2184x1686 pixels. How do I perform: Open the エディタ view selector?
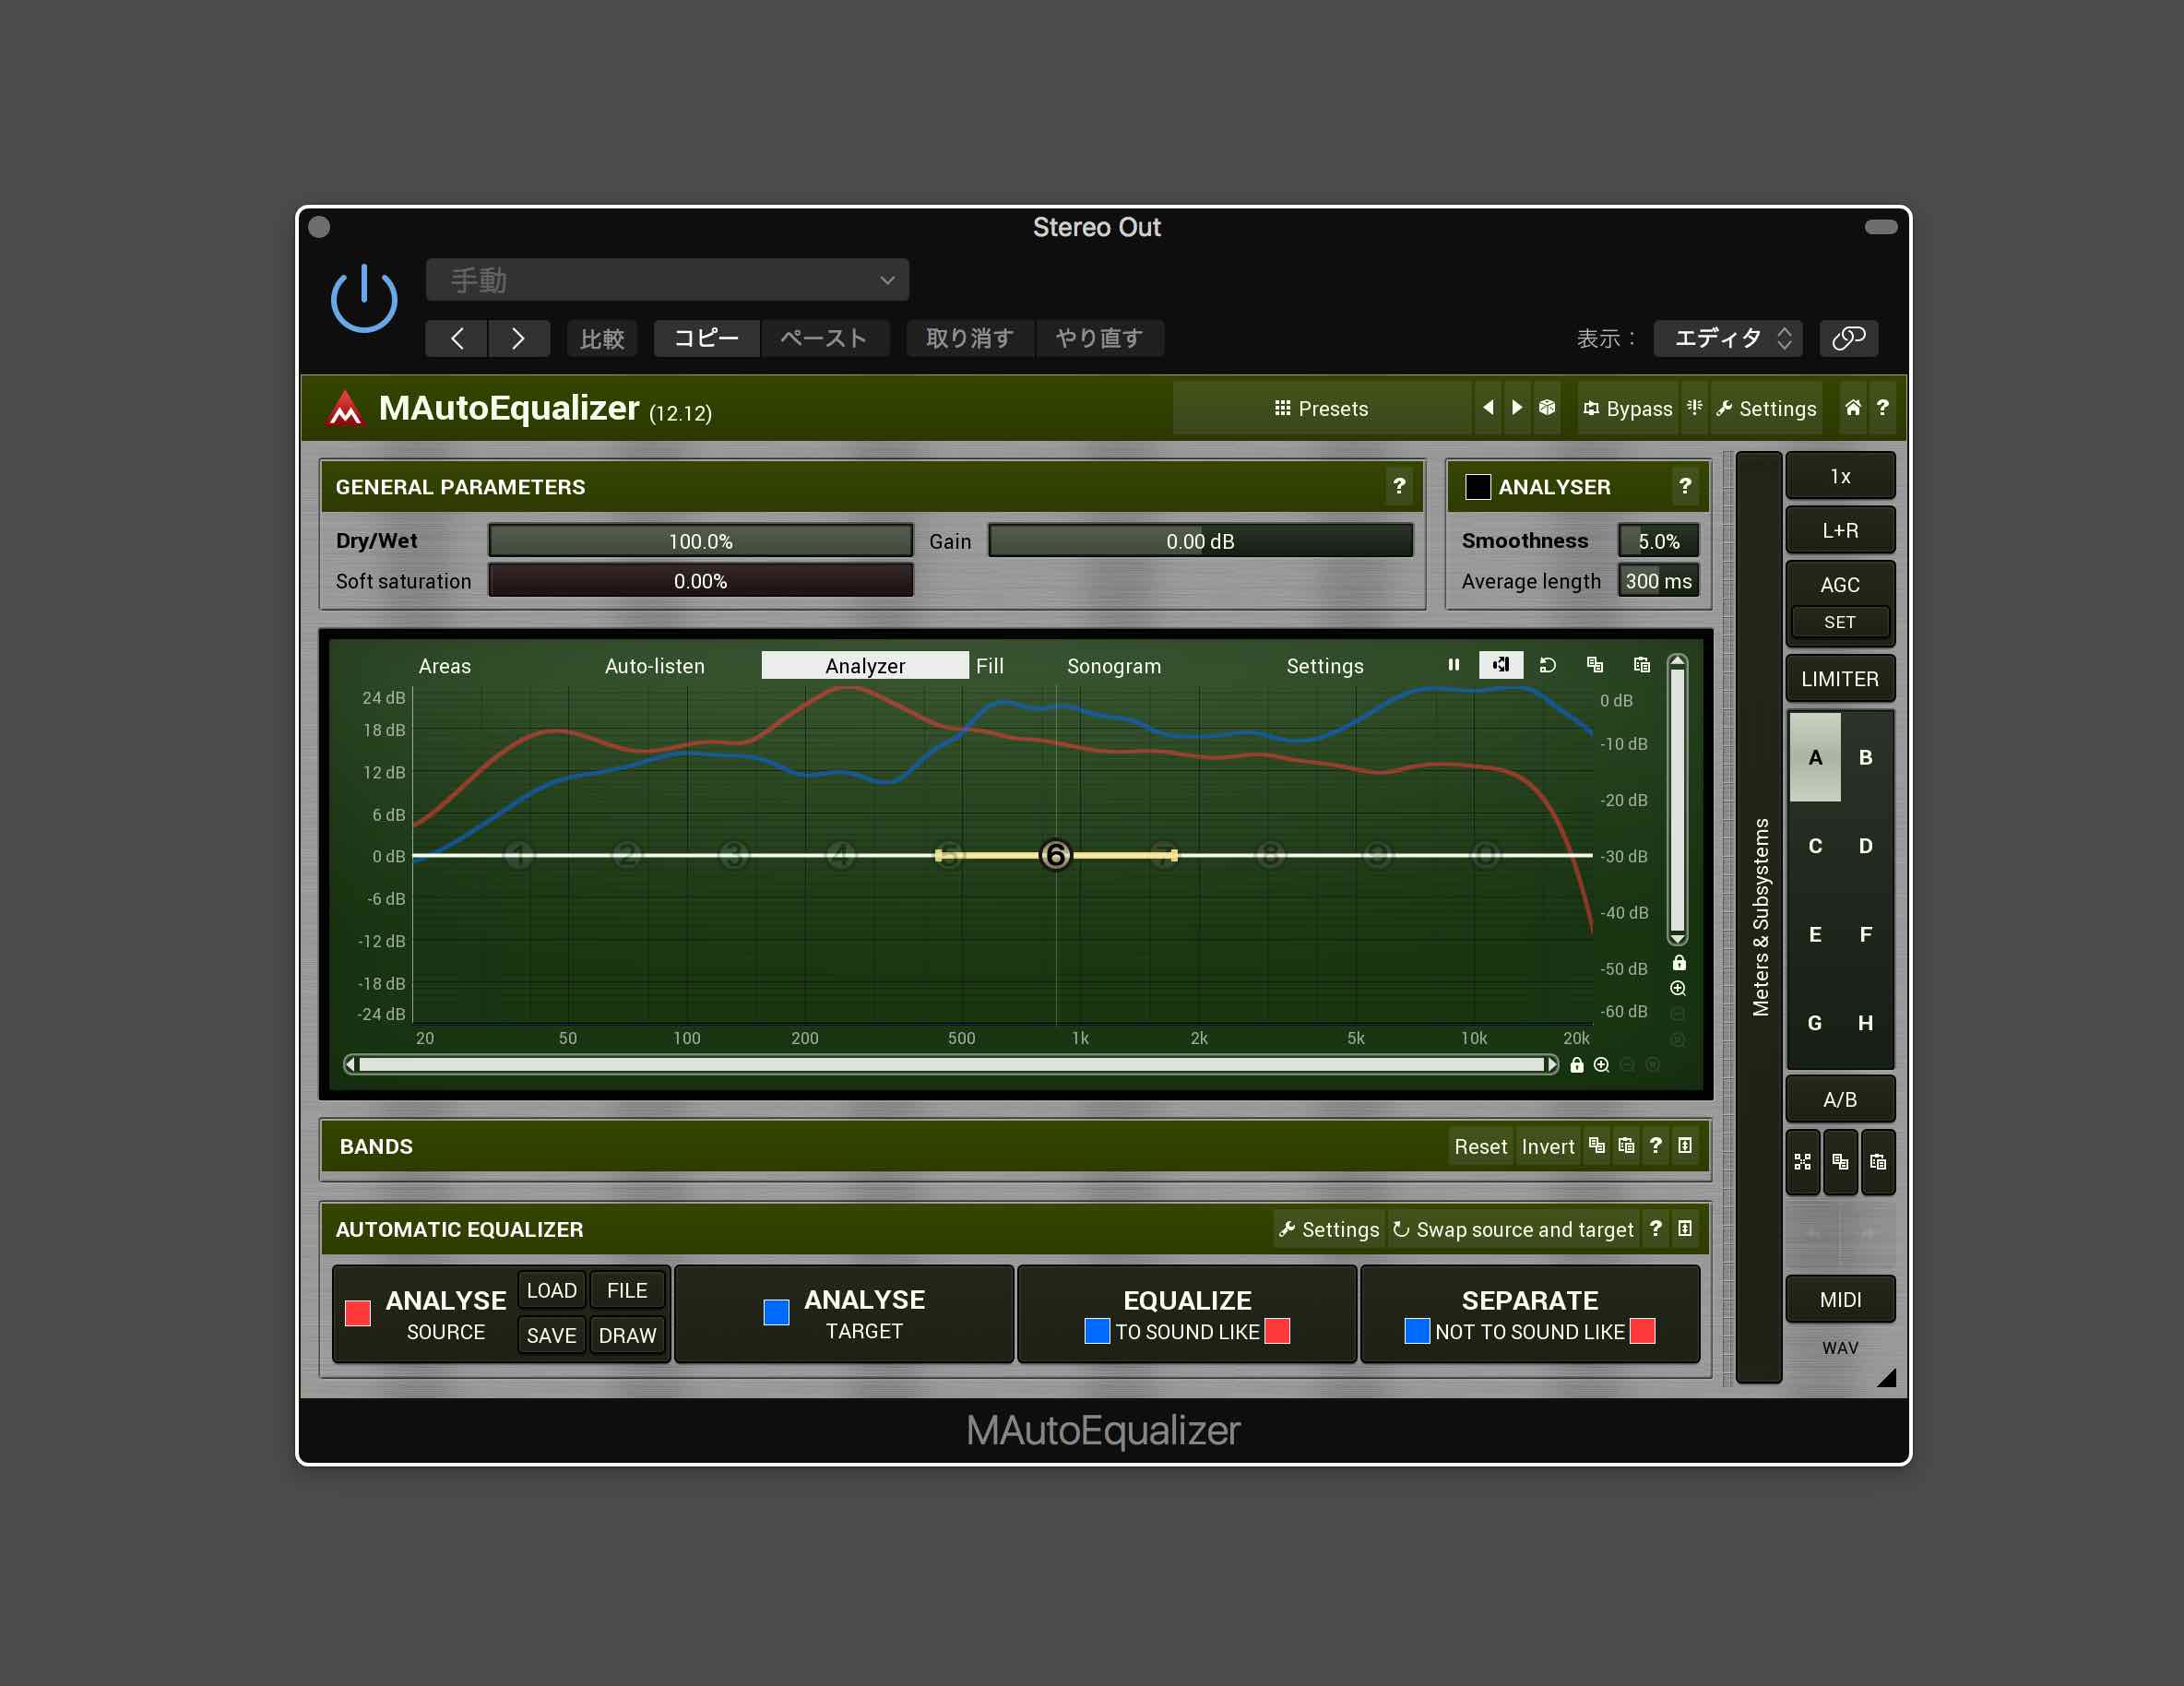click(x=1727, y=338)
